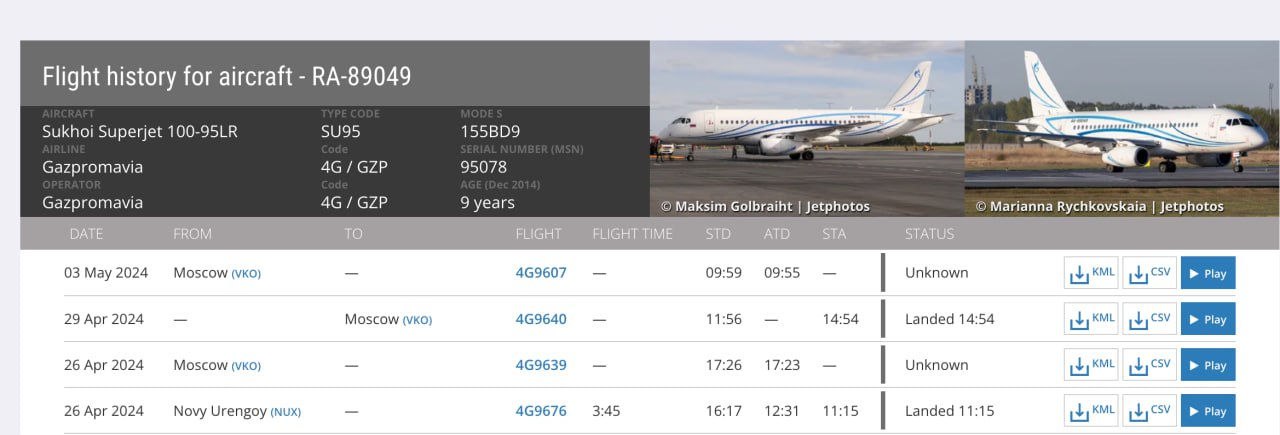The image size is (1280, 435).
Task: Open flight number 4G9639 link
Action: coord(541,365)
